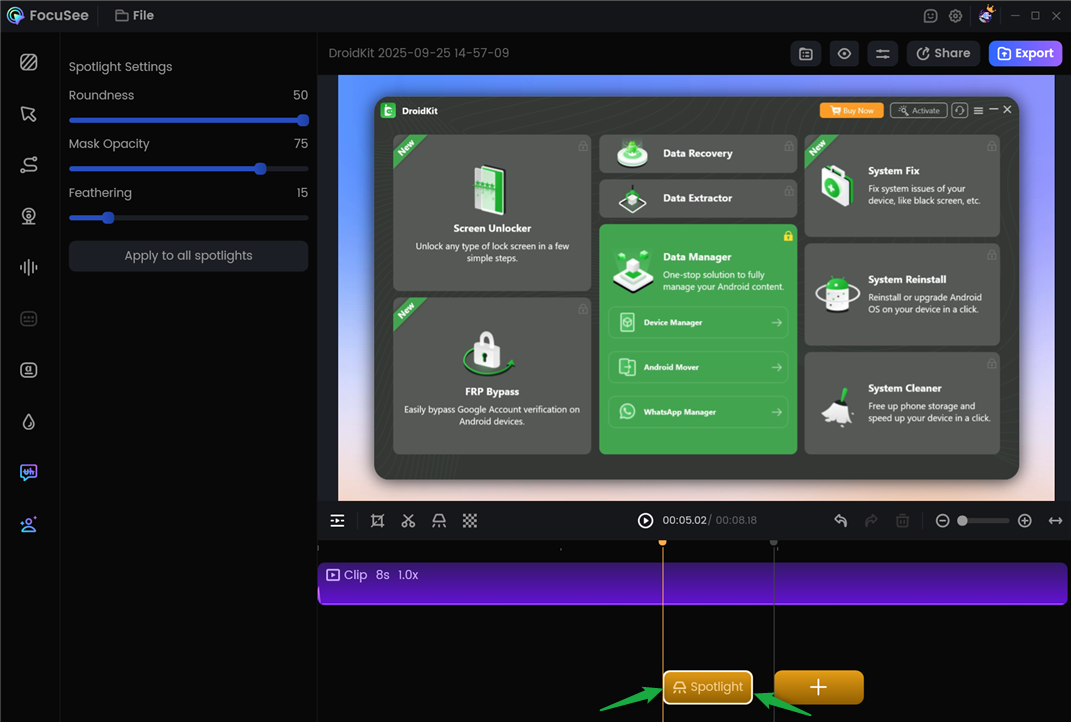Click the mosaic checkerboard tool
Screen dimensions: 1071x722
[470, 521]
